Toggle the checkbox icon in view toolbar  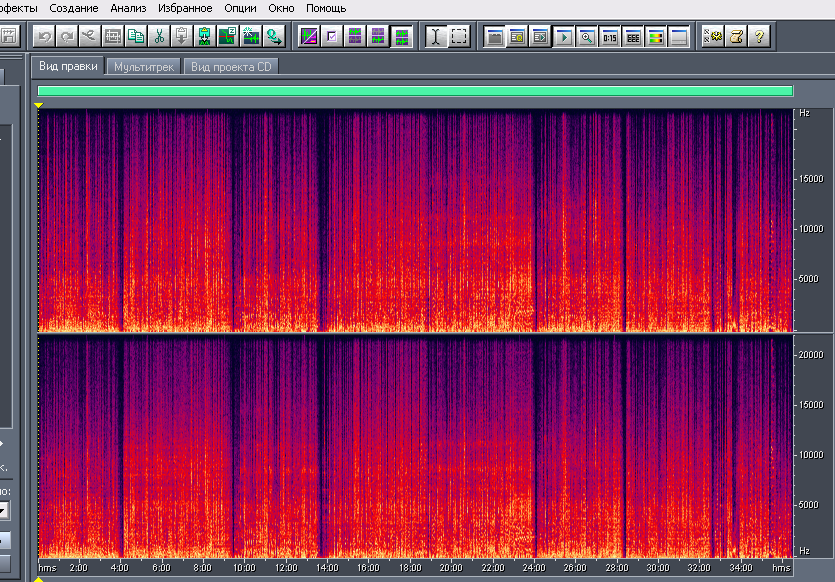tap(332, 37)
